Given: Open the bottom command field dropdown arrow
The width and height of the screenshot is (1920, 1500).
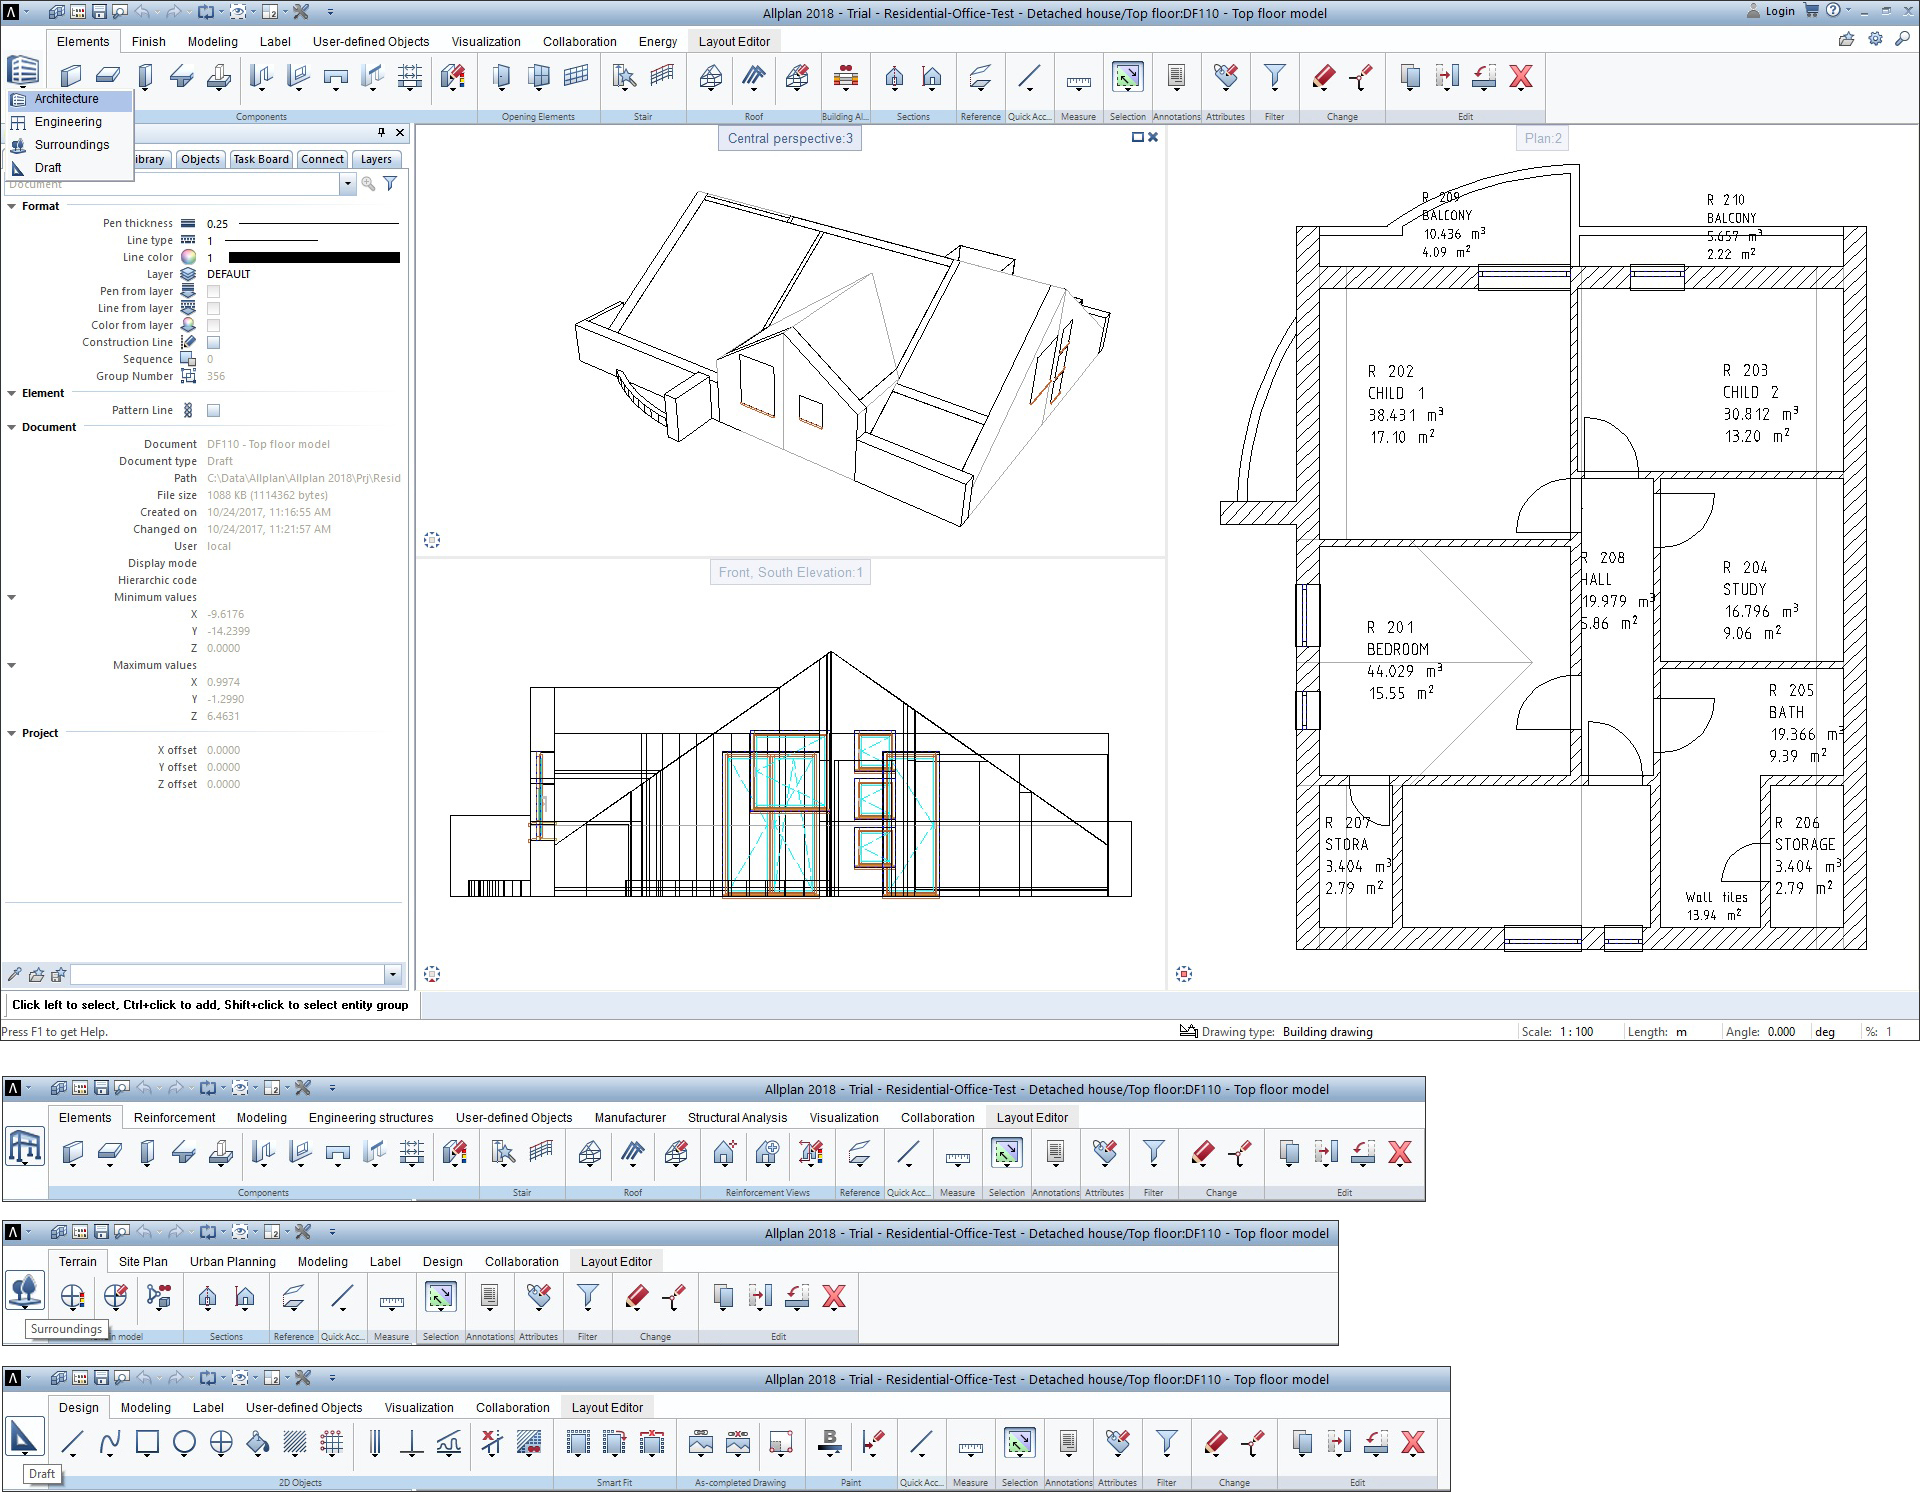Looking at the screenshot, I should tap(392, 974).
